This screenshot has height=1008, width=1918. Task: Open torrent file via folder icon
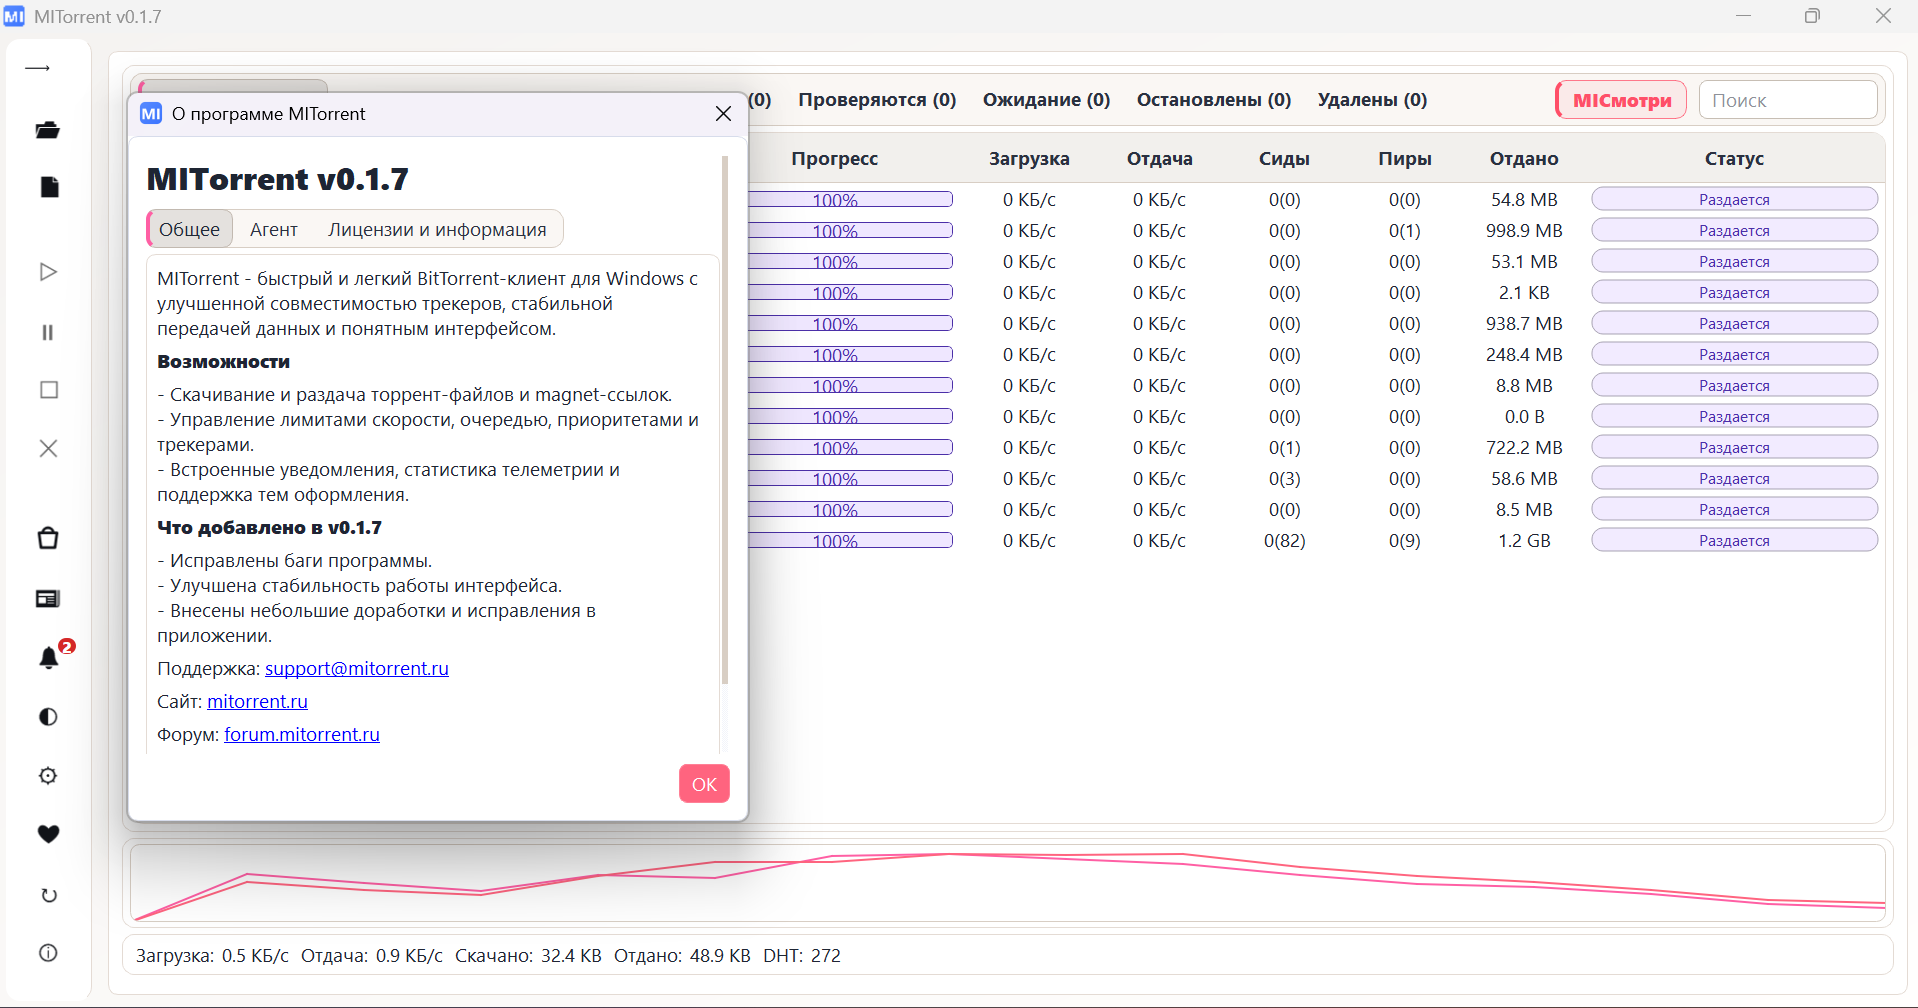[48, 130]
